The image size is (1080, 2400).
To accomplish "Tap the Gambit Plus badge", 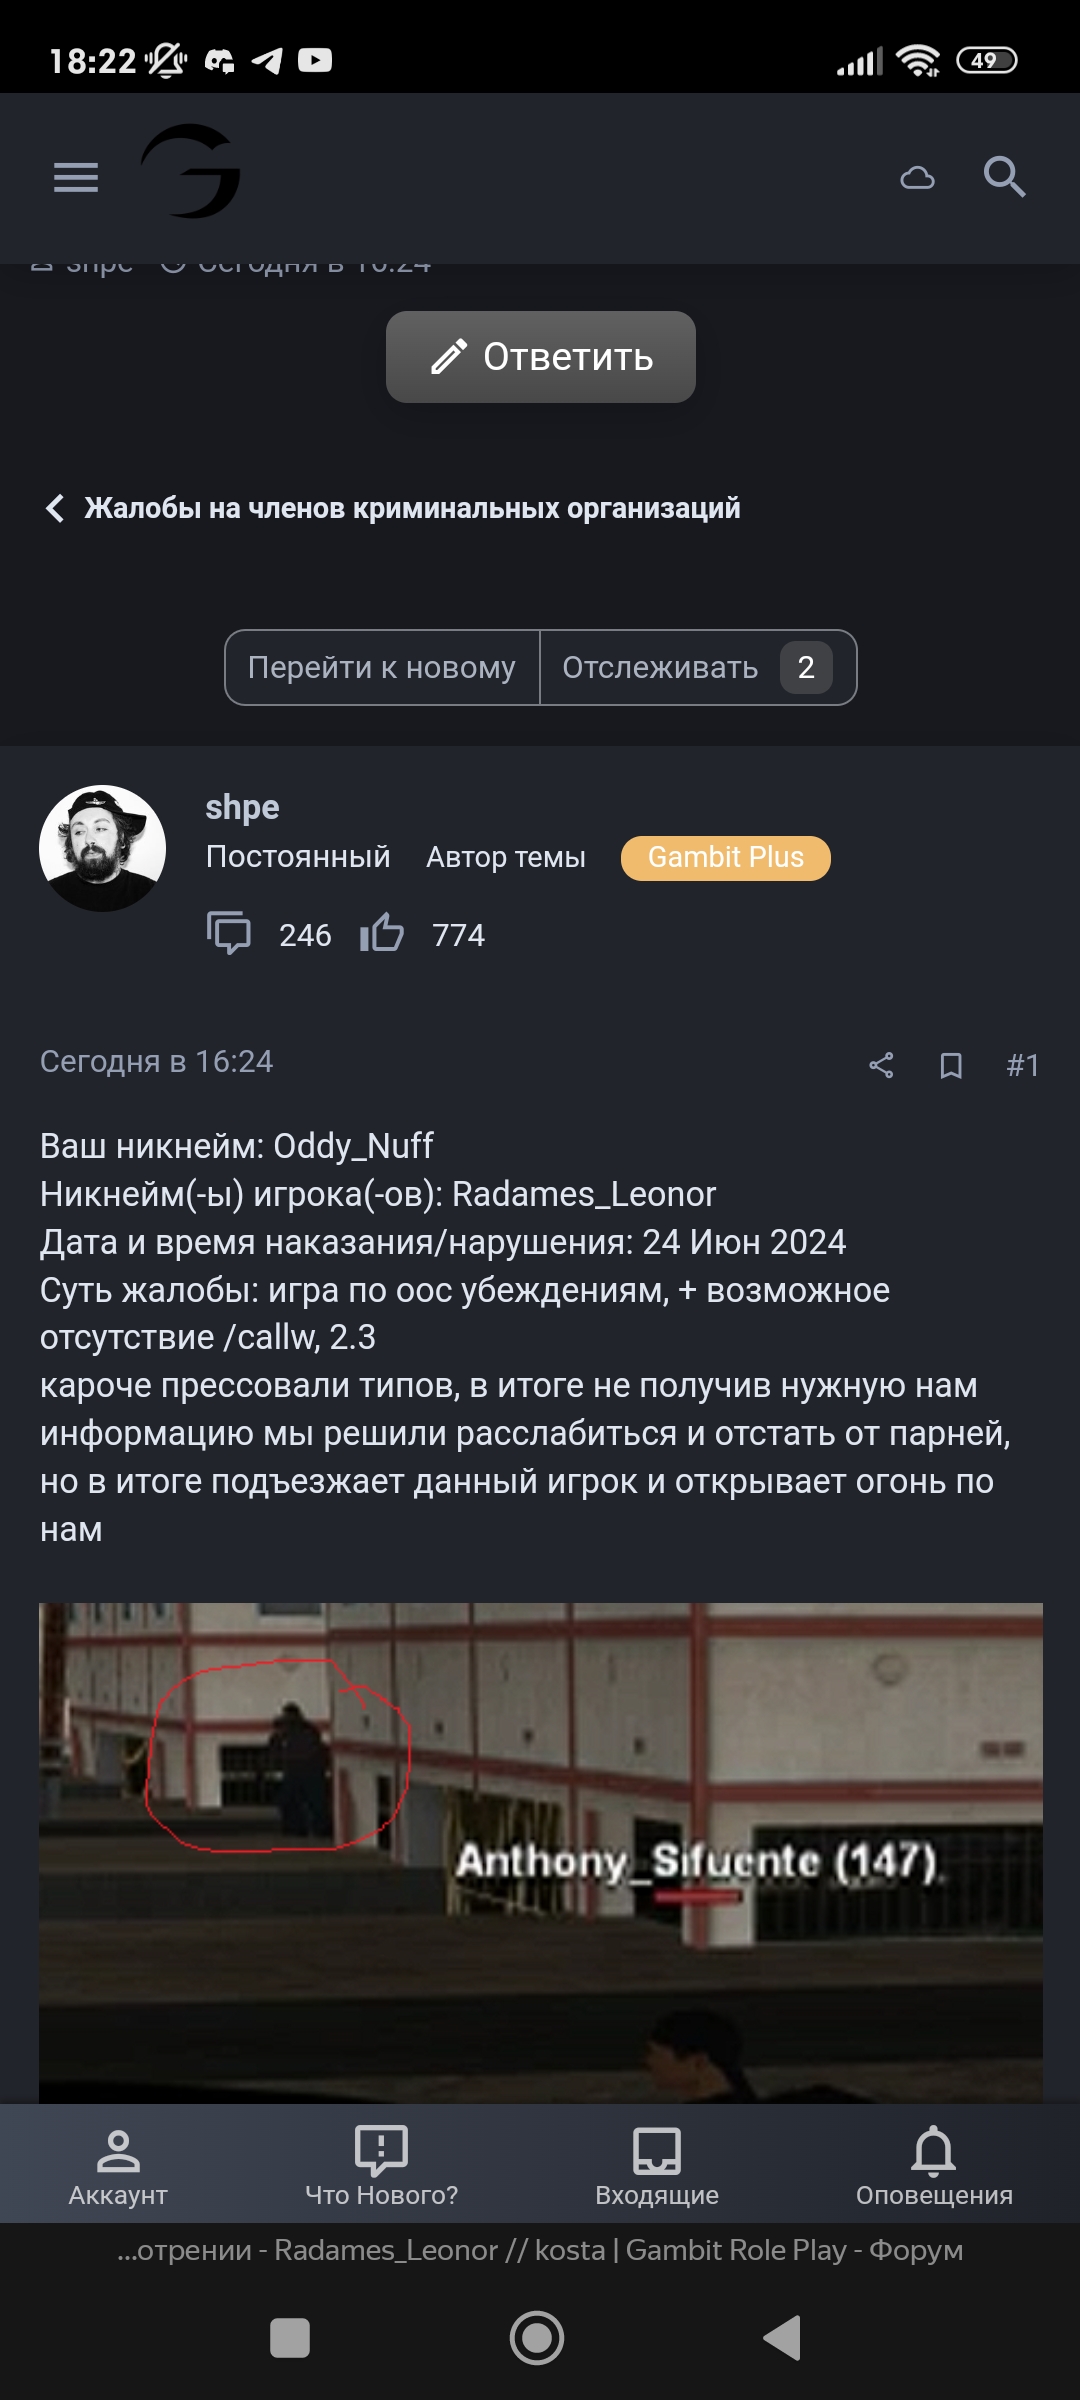I will pyautogui.click(x=726, y=858).
